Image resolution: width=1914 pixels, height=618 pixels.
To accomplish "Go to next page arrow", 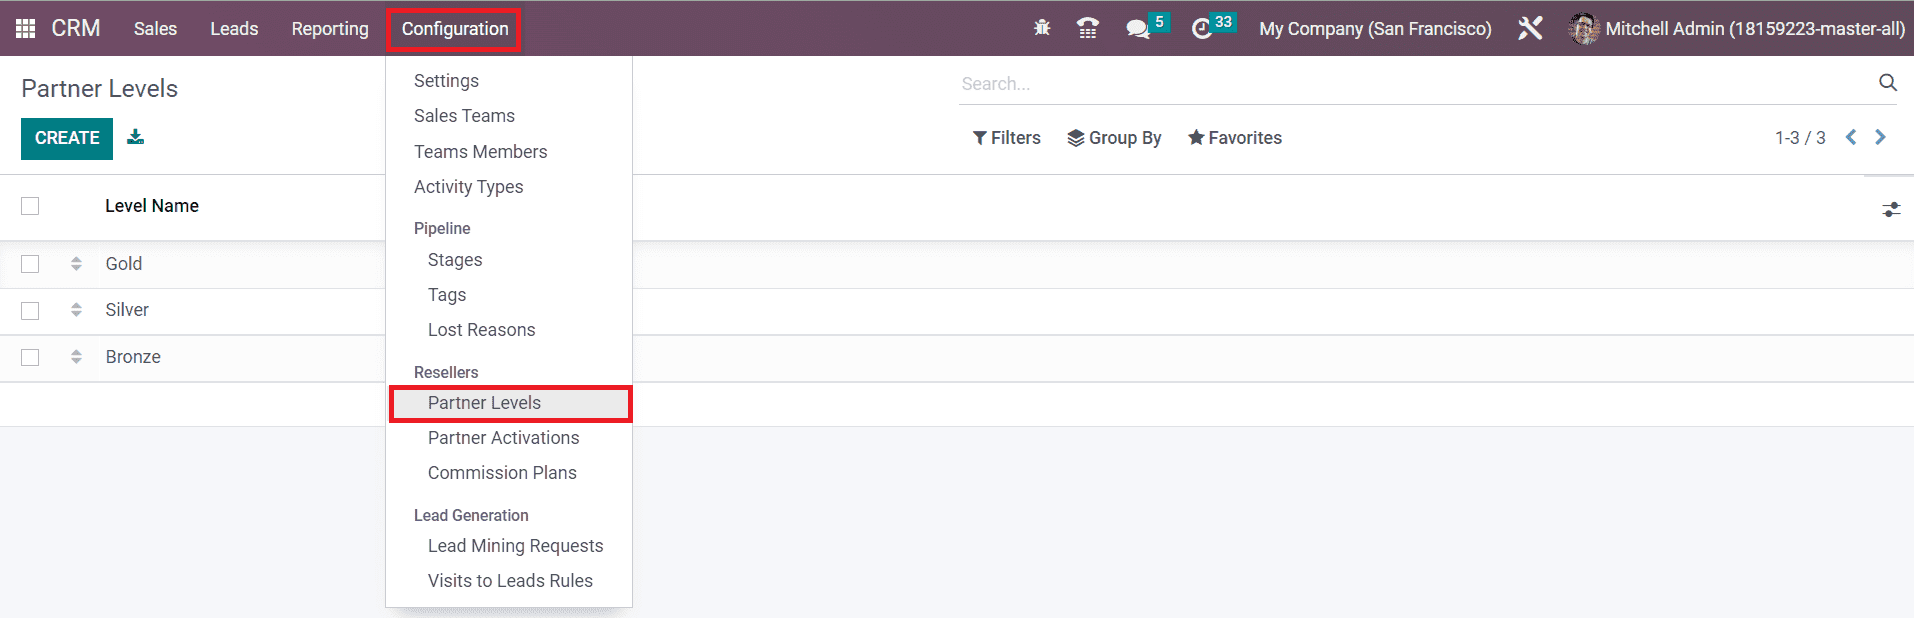I will coord(1880,138).
